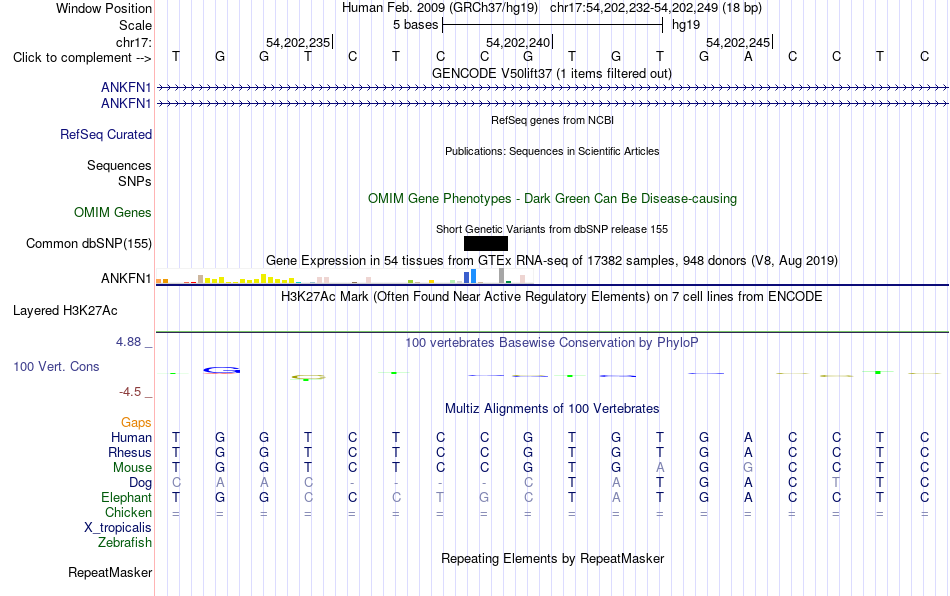Click the black dbSNP variant block

(485, 243)
